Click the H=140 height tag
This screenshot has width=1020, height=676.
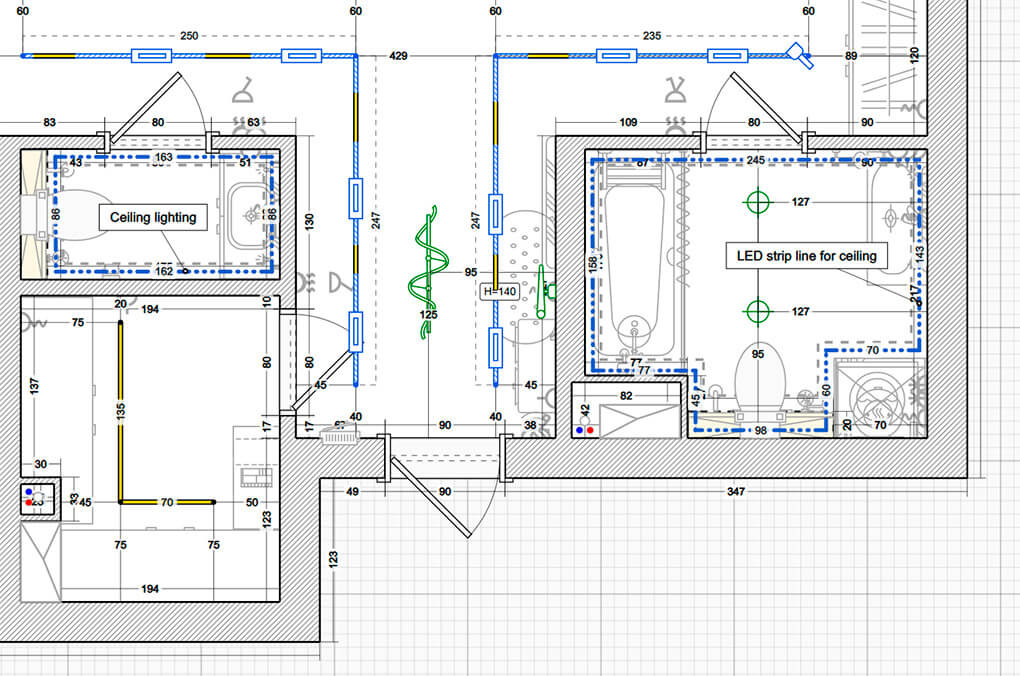click(500, 292)
